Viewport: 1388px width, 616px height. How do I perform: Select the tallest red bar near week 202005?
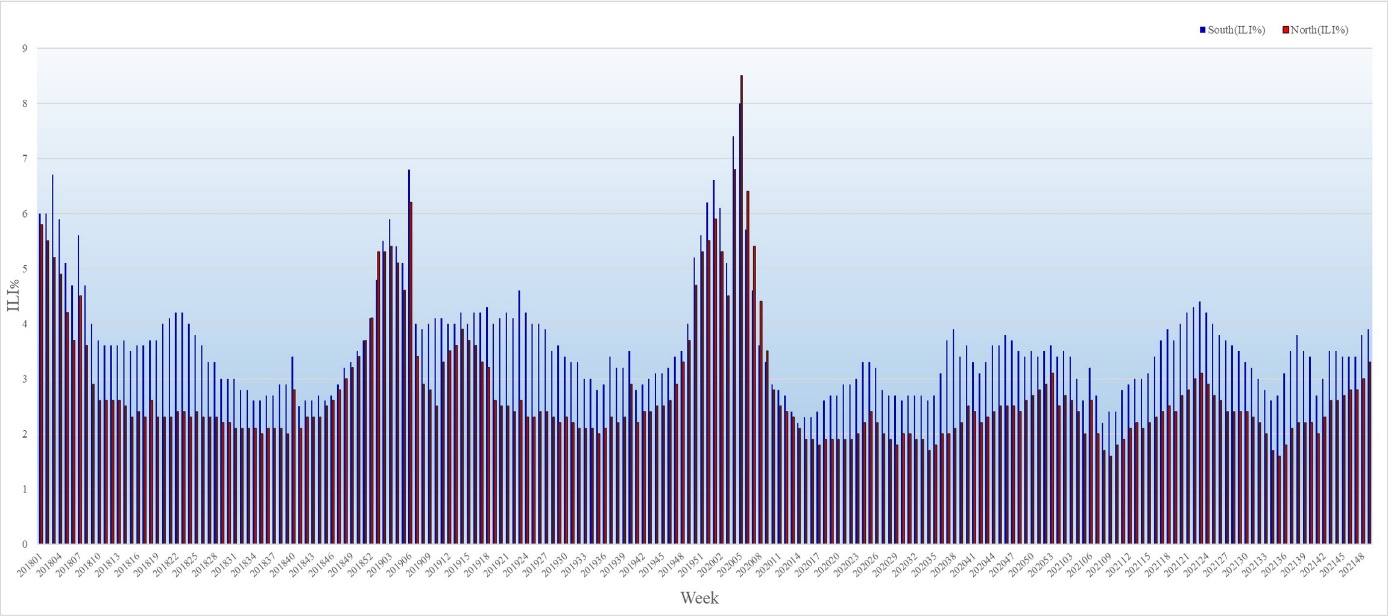(x=741, y=300)
